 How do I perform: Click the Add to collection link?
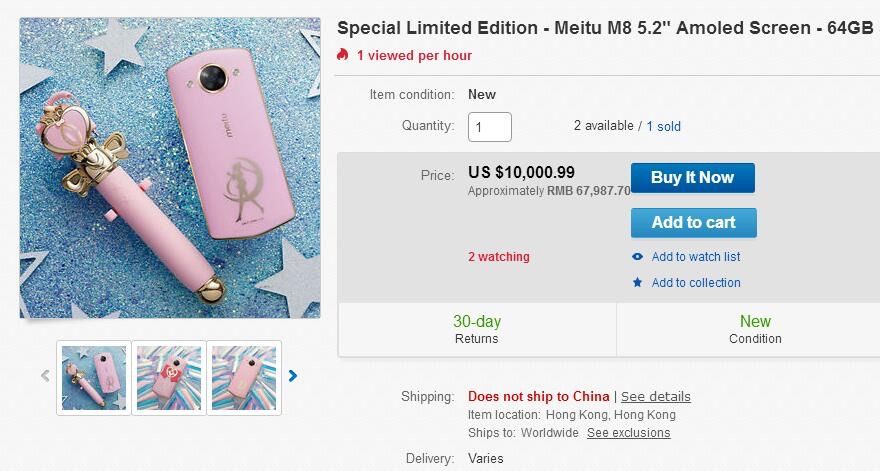pyautogui.click(x=696, y=283)
